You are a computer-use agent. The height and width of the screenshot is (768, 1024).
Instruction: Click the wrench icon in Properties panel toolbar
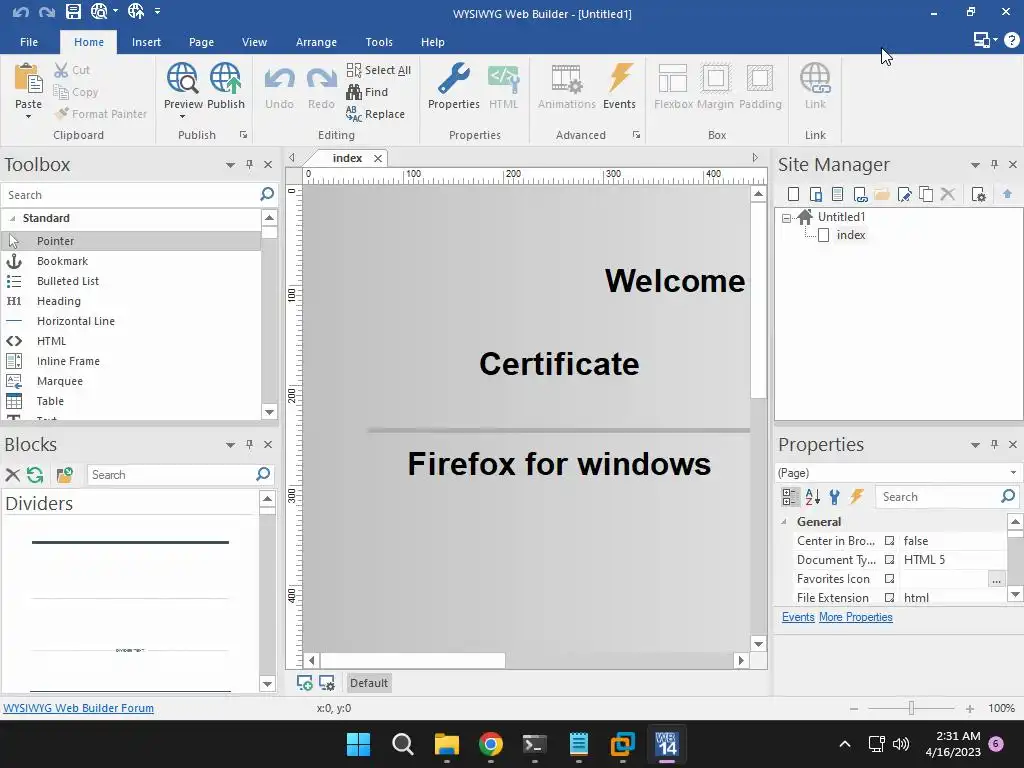click(x=834, y=497)
